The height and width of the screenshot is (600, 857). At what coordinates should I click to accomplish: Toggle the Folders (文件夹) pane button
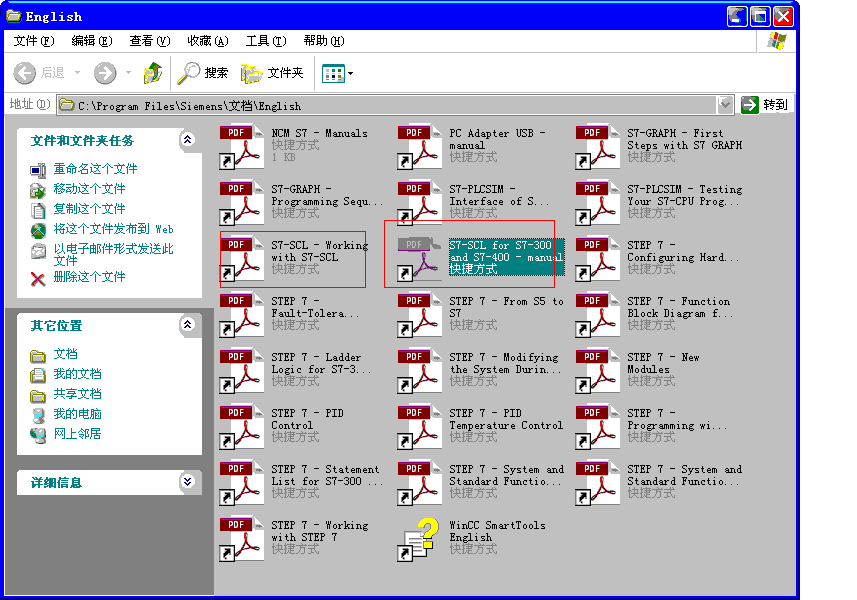(272, 73)
